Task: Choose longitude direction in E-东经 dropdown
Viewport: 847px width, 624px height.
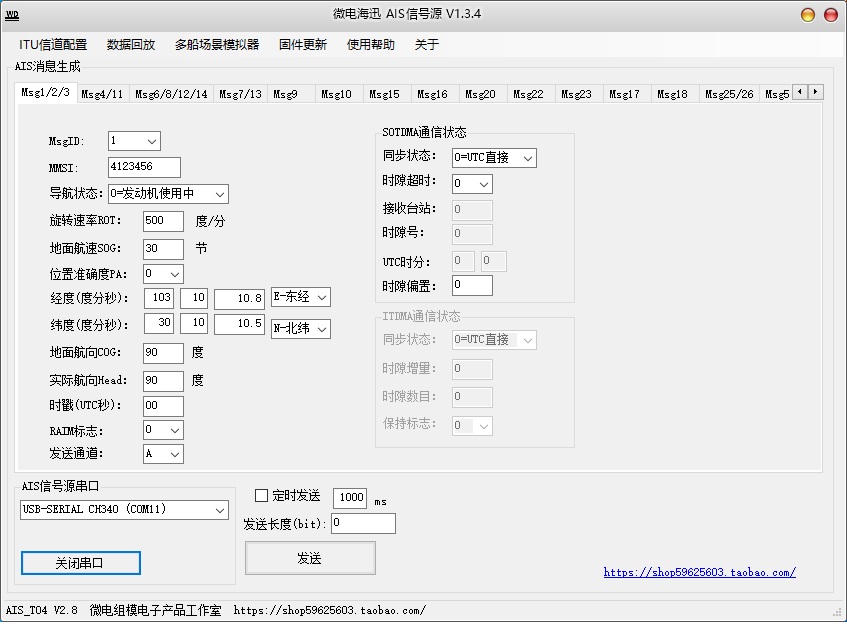Action: tap(300, 297)
